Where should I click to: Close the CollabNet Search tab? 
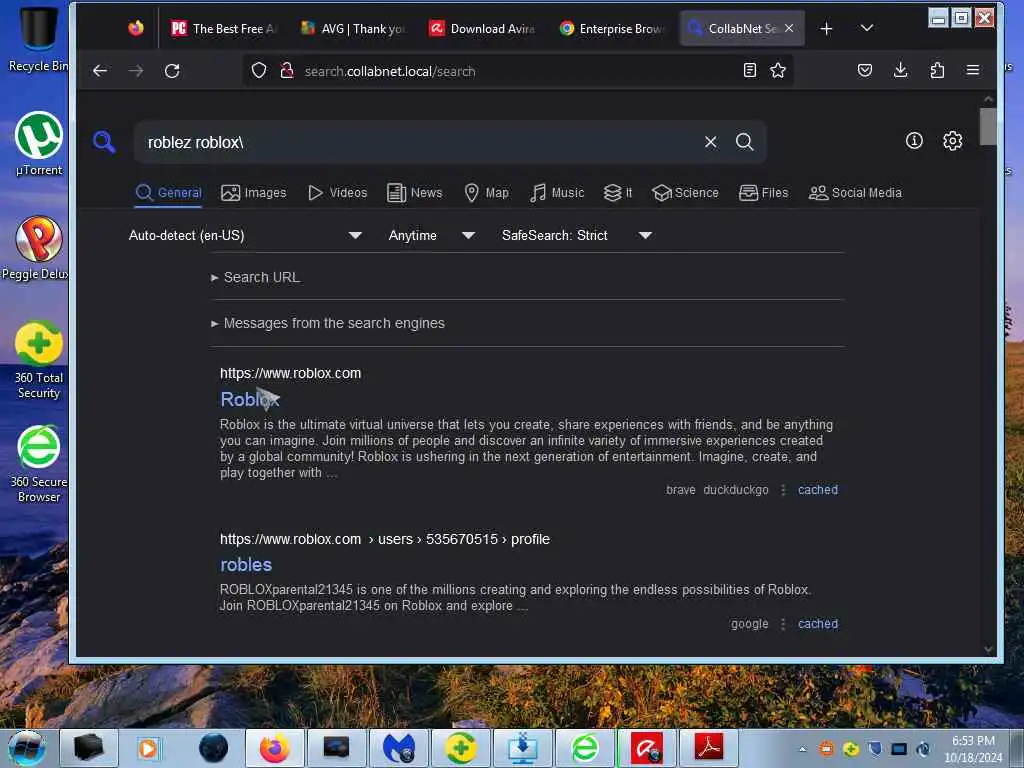[x=789, y=28]
